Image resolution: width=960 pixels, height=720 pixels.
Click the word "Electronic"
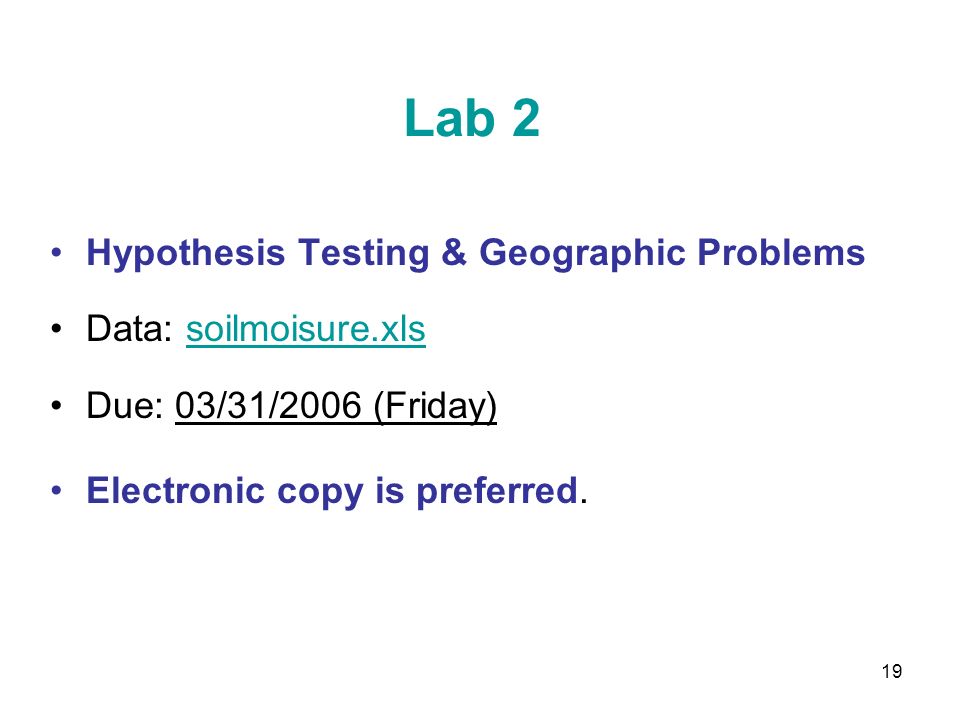[x=175, y=490]
